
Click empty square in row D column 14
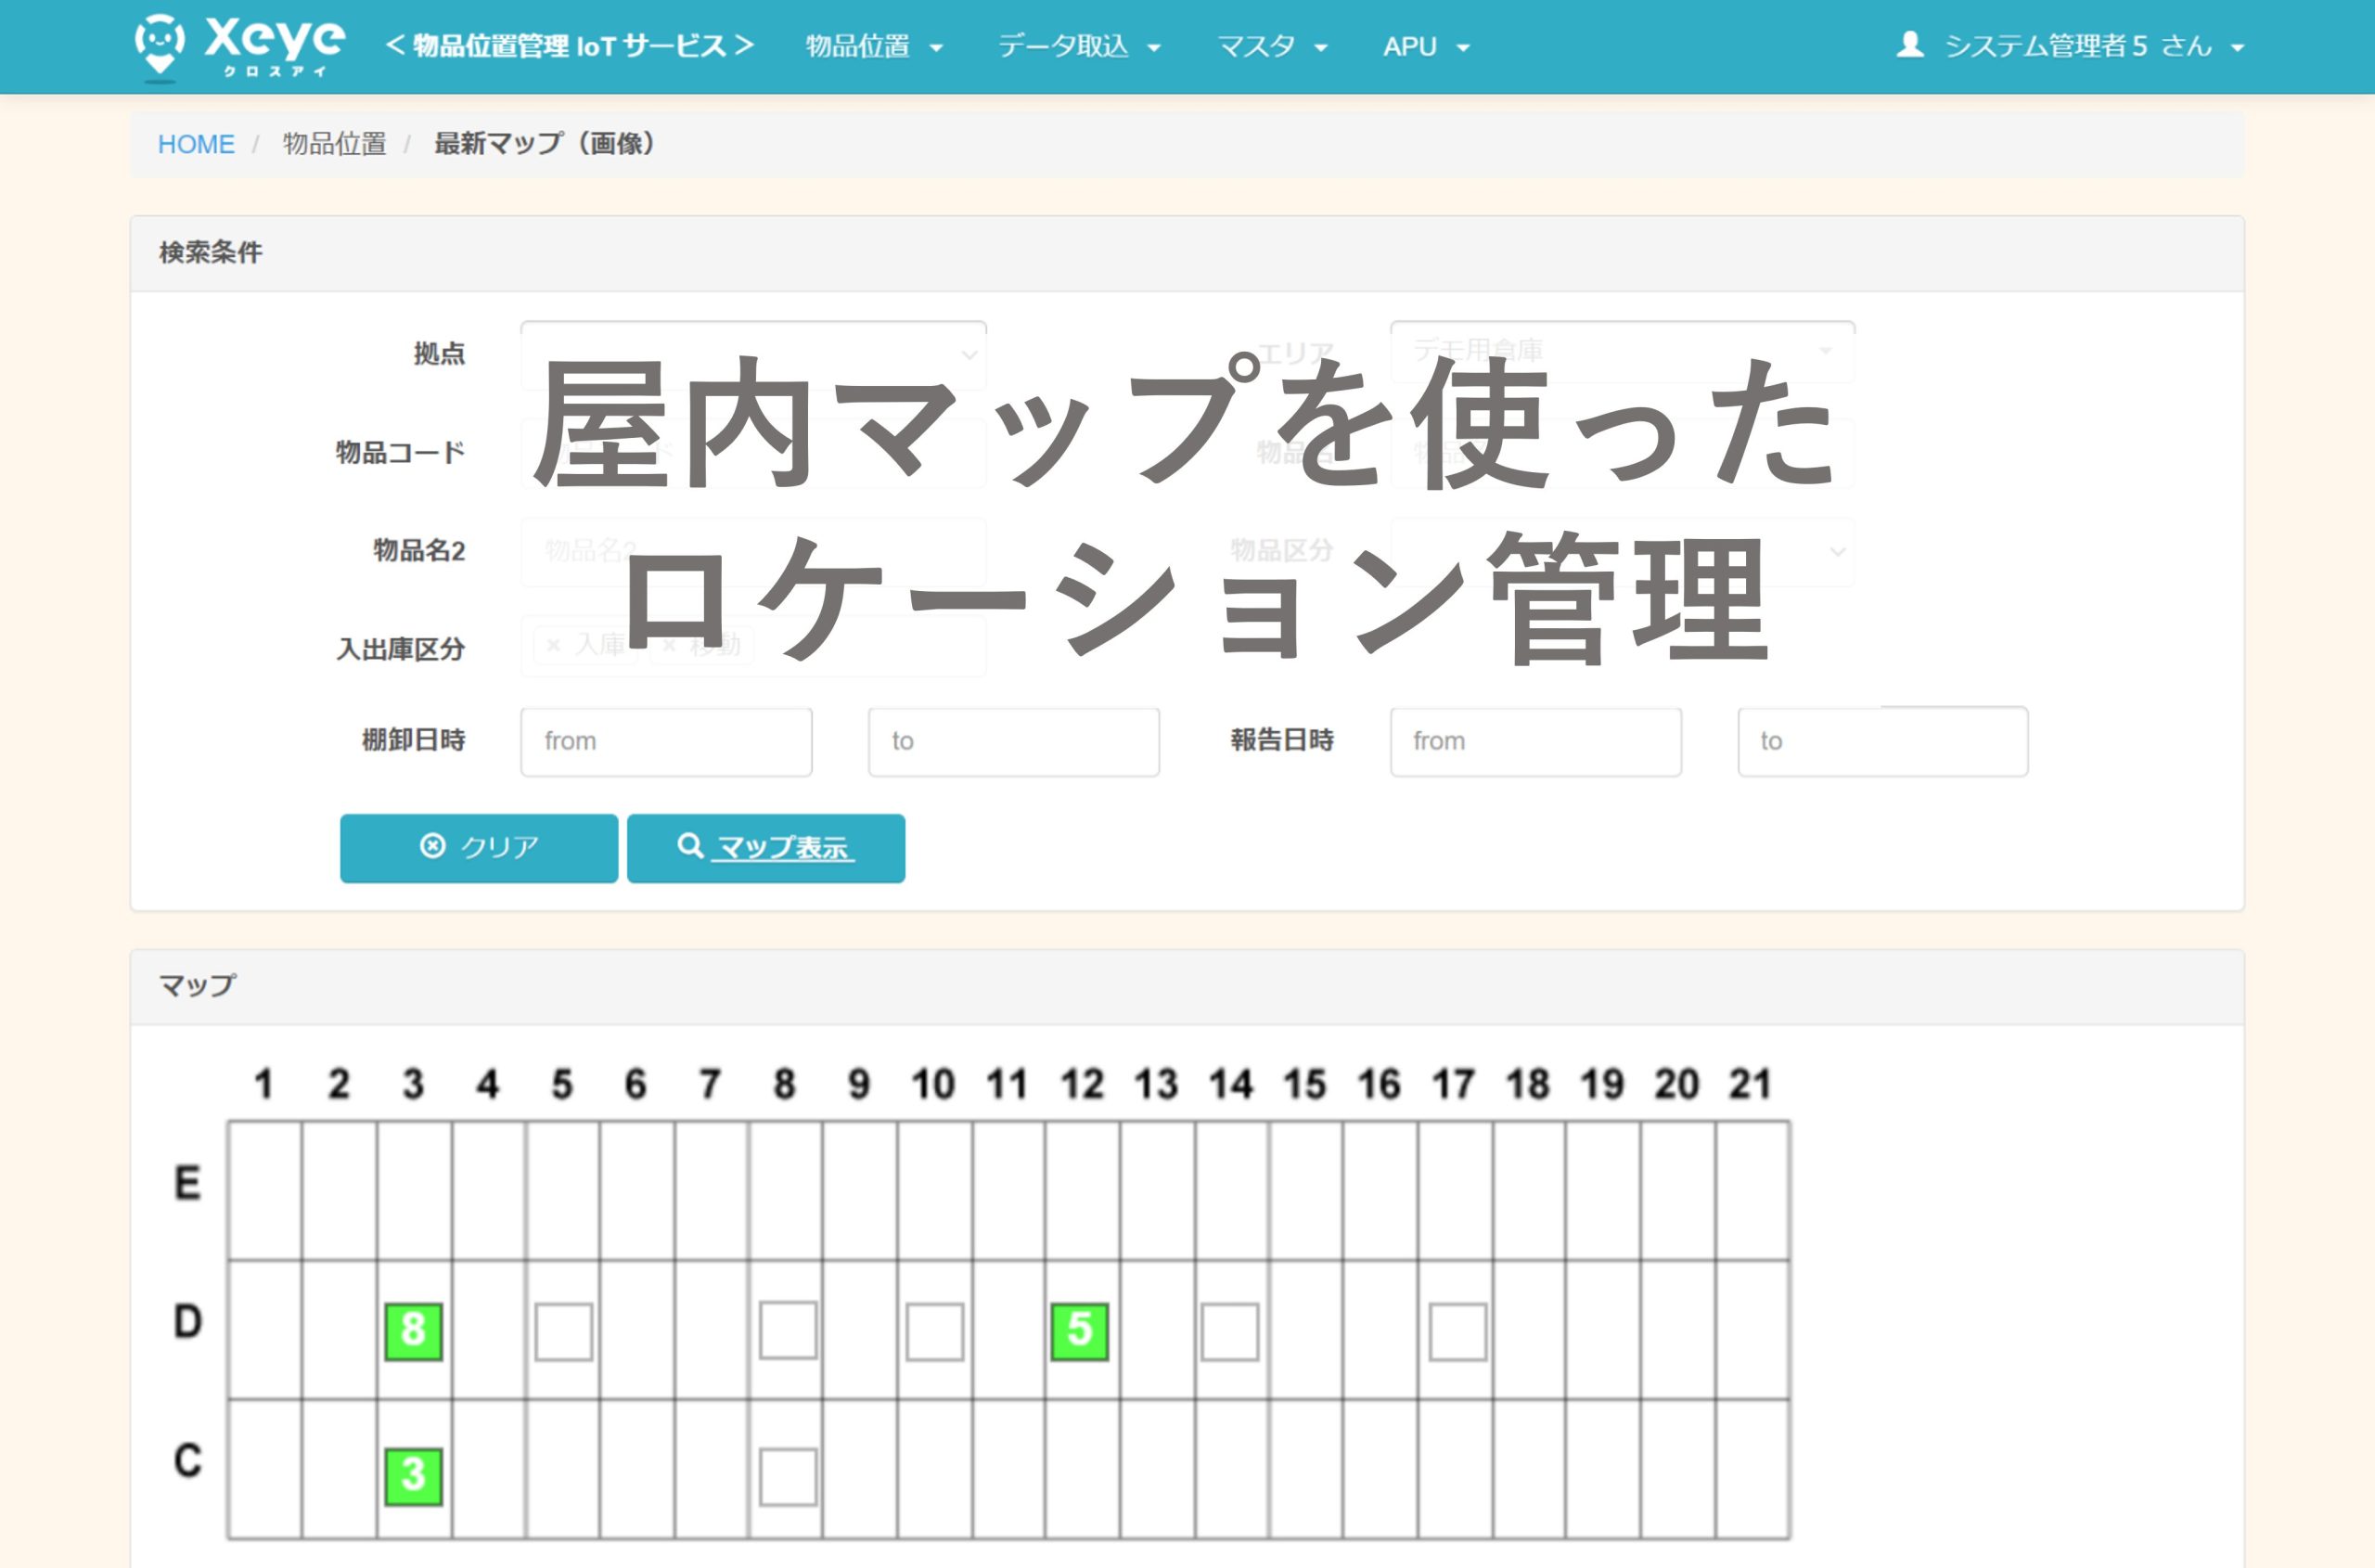(1229, 1331)
